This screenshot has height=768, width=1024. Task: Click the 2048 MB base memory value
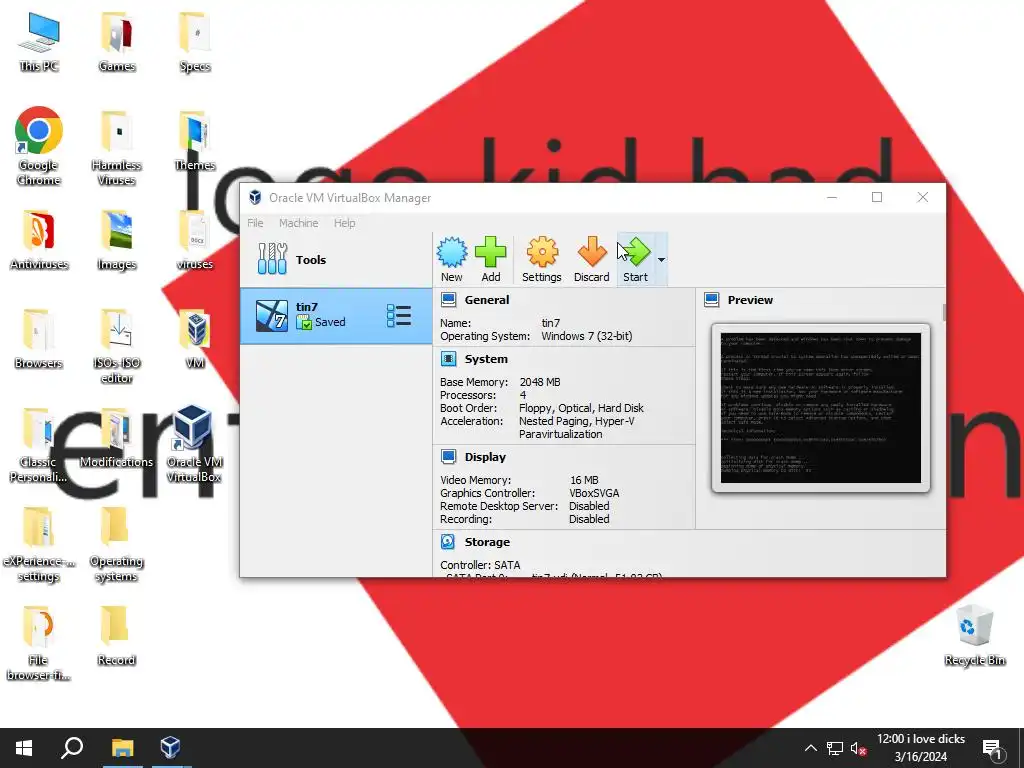point(539,381)
